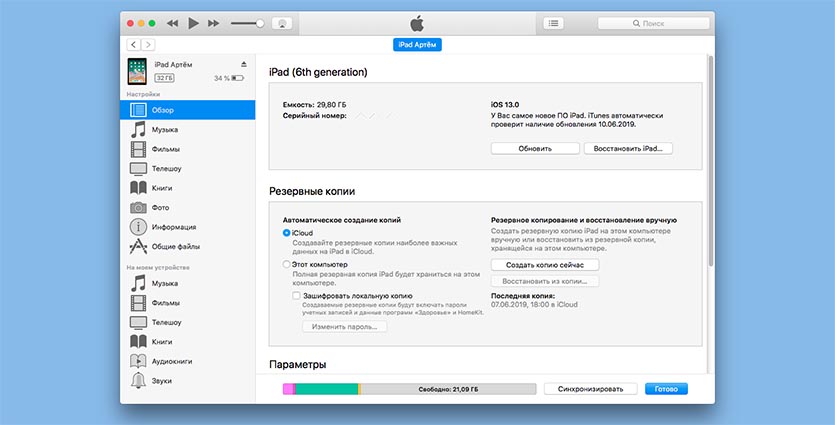Click the TV screen icon under На моем устройстве

tap(138, 322)
